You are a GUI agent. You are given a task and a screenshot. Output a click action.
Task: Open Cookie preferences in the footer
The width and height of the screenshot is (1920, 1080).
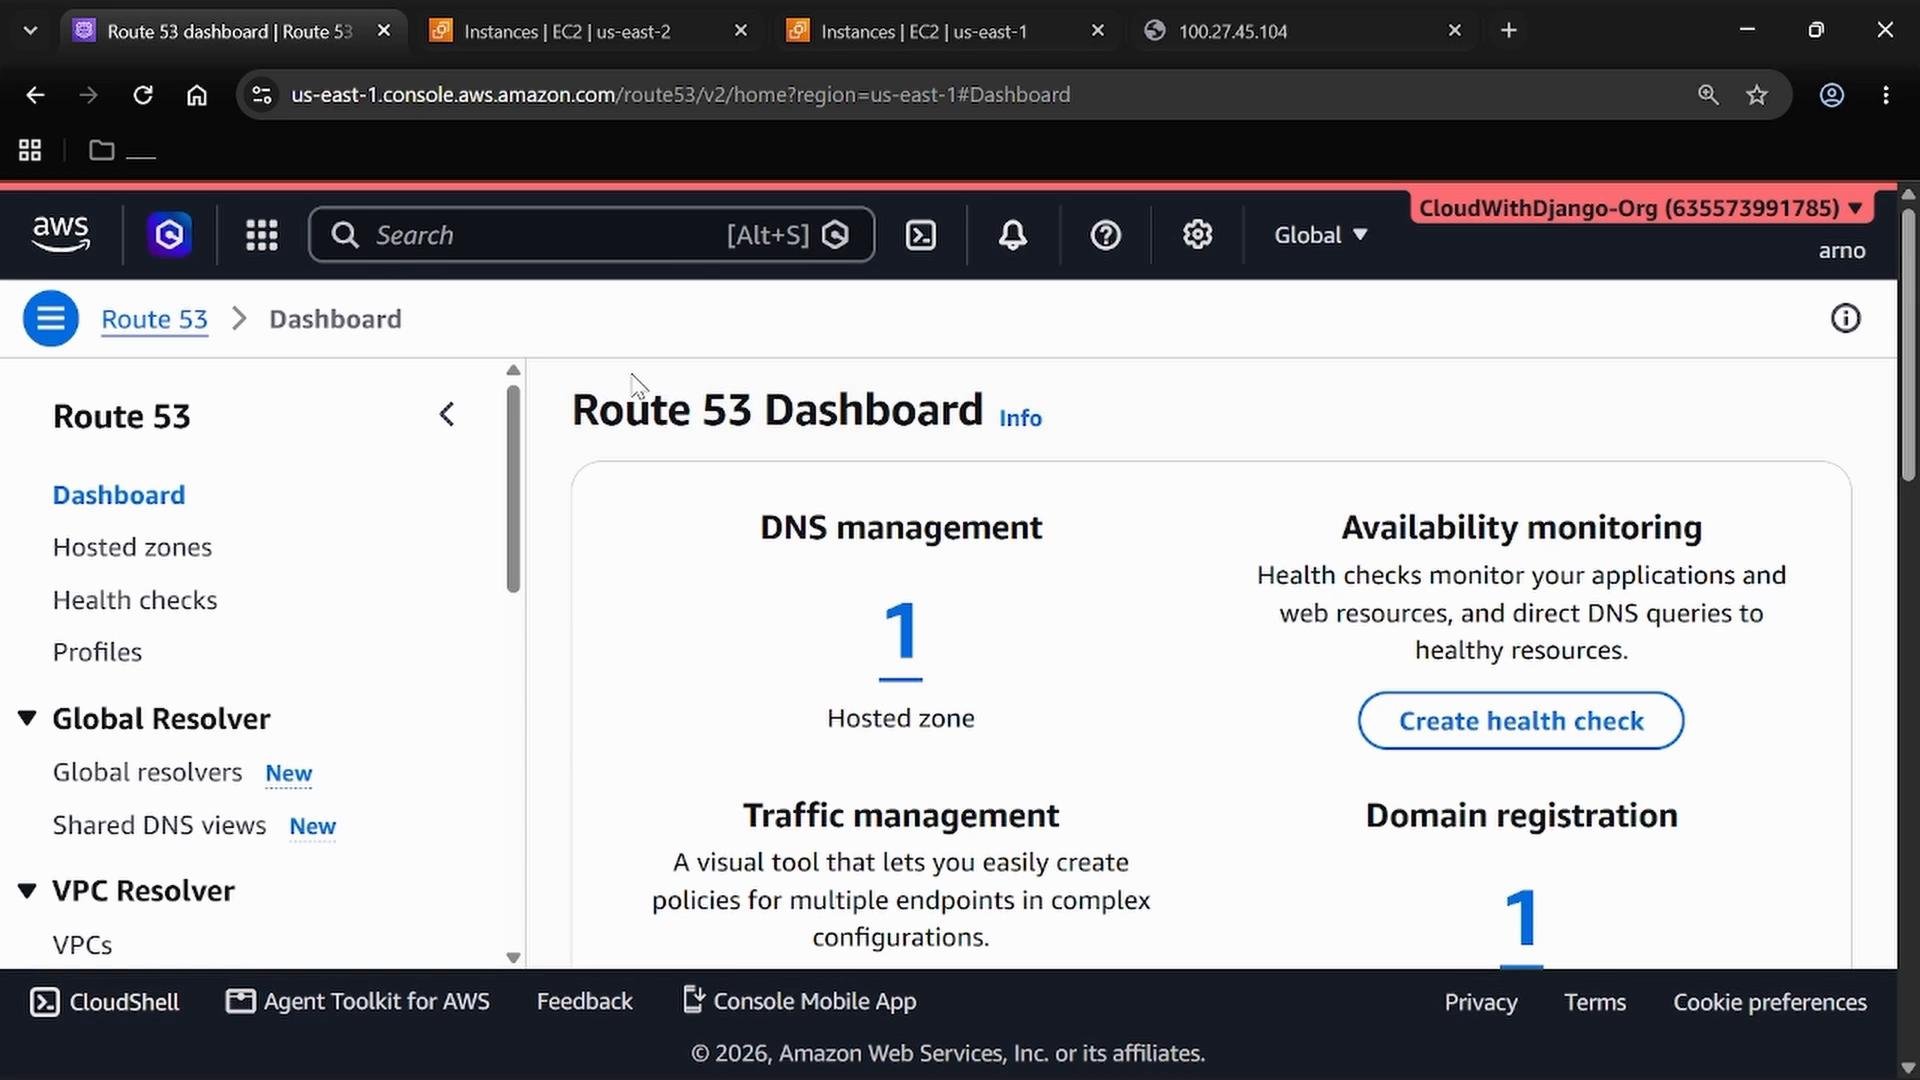[1769, 1002]
